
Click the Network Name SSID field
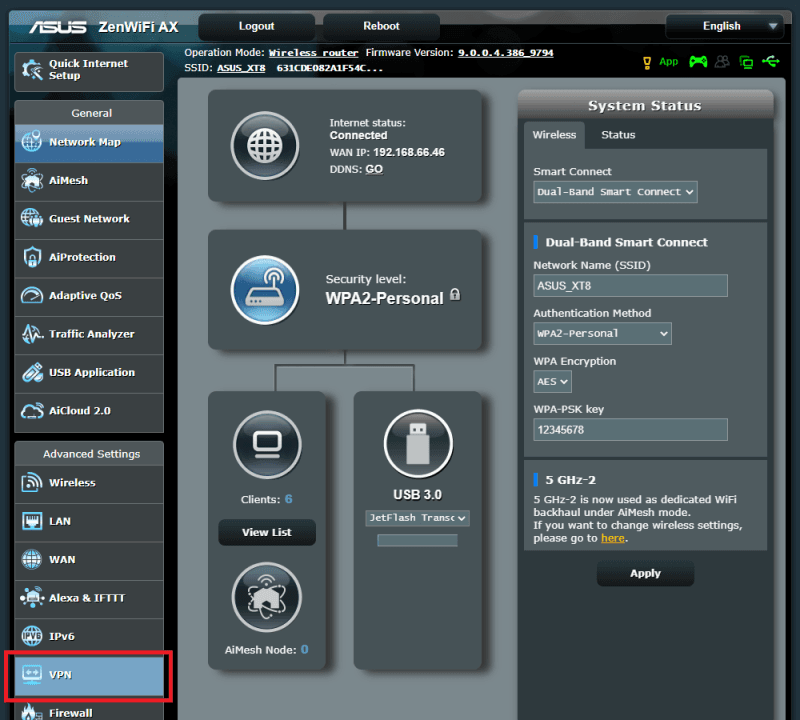tap(630, 285)
